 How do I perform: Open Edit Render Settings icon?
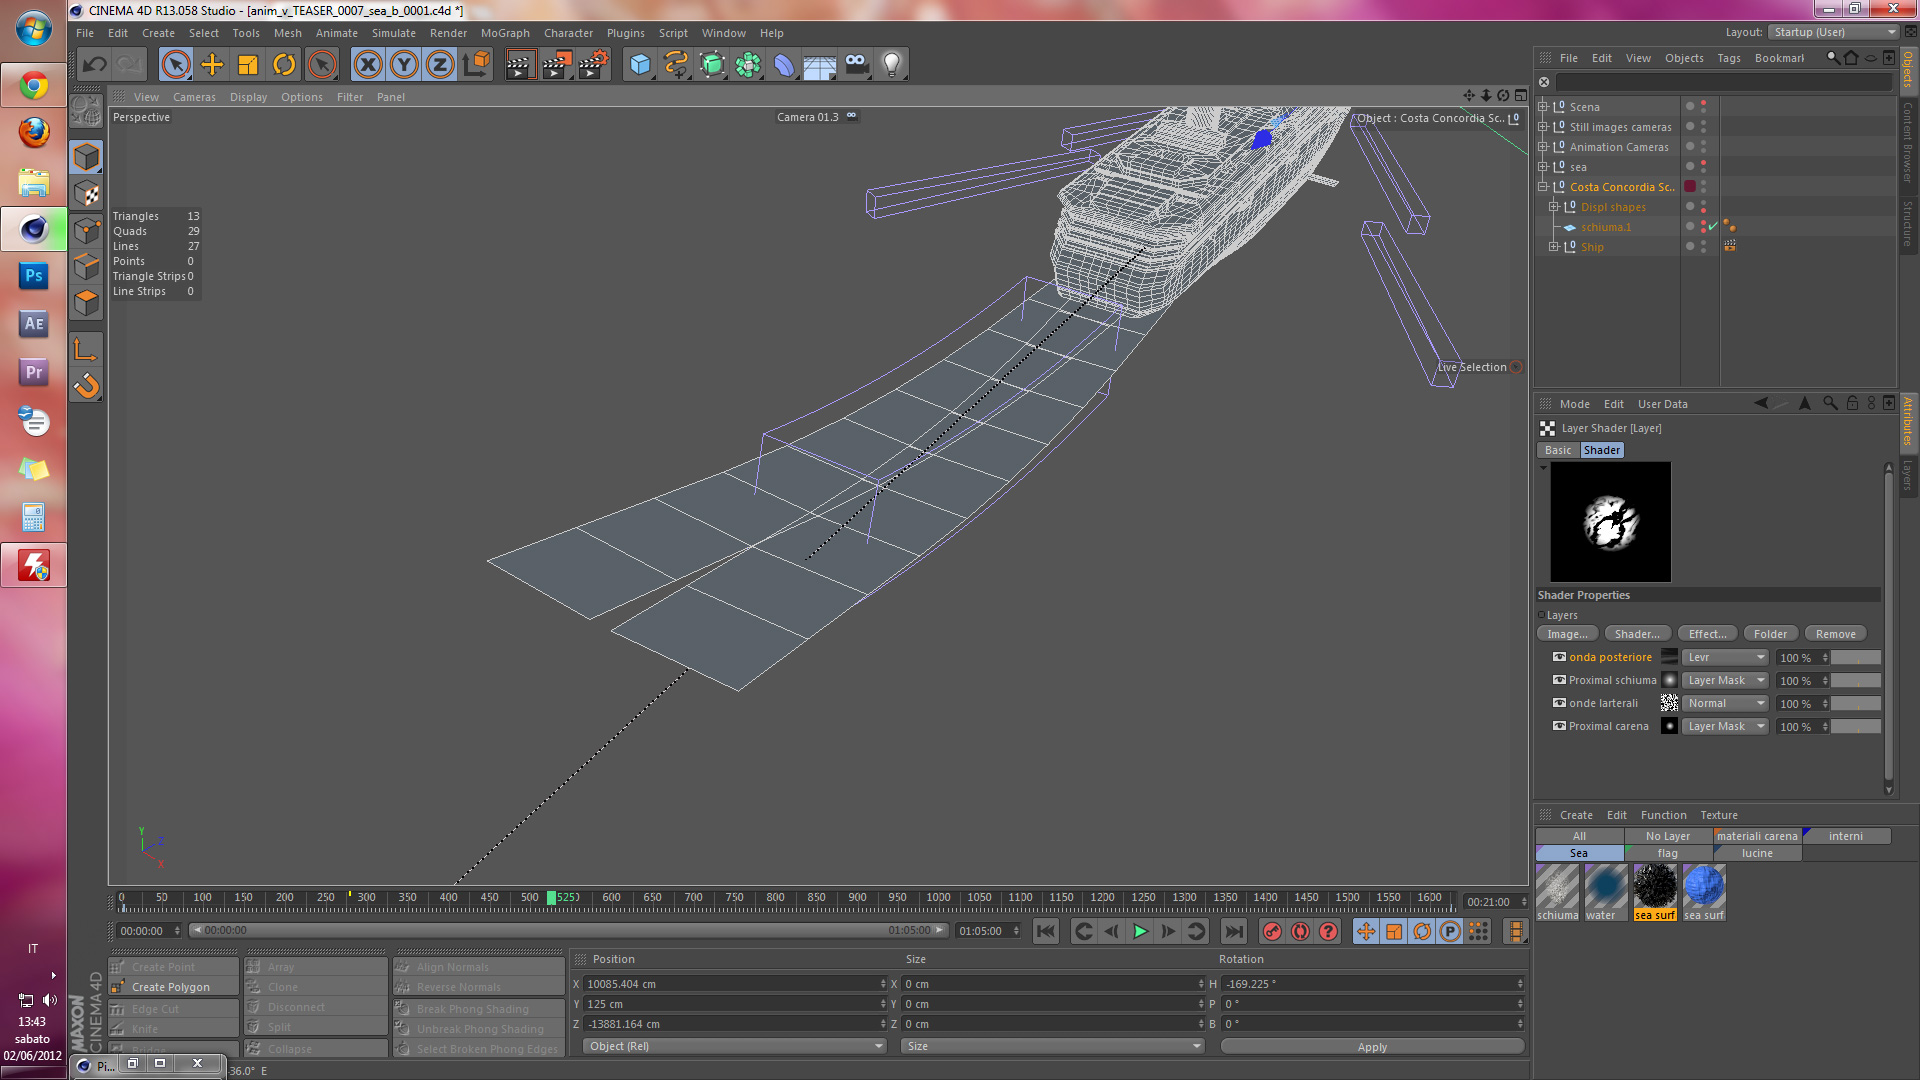tap(594, 65)
